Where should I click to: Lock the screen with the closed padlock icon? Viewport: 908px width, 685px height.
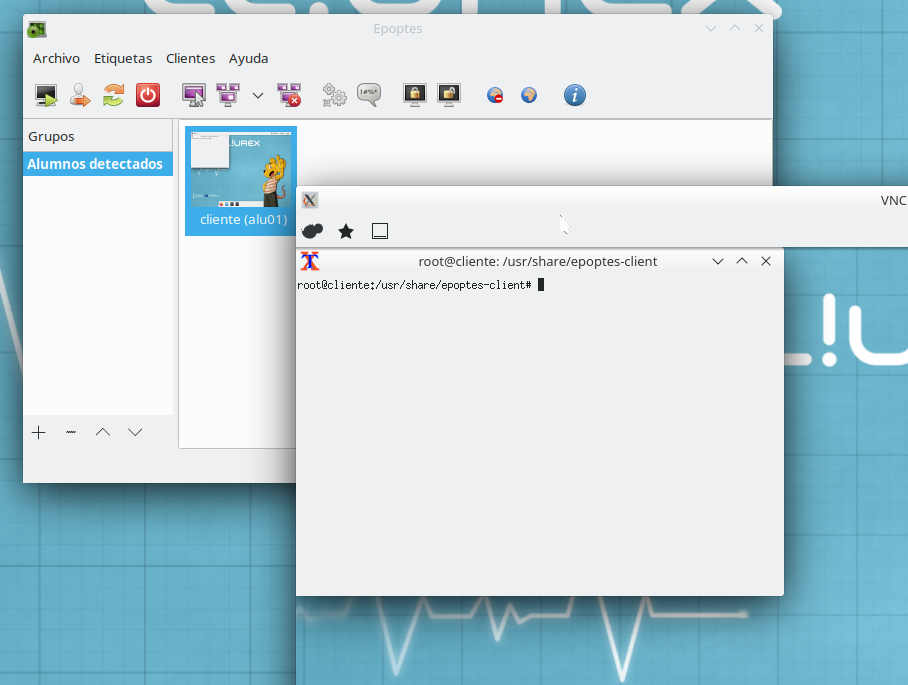click(414, 95)
